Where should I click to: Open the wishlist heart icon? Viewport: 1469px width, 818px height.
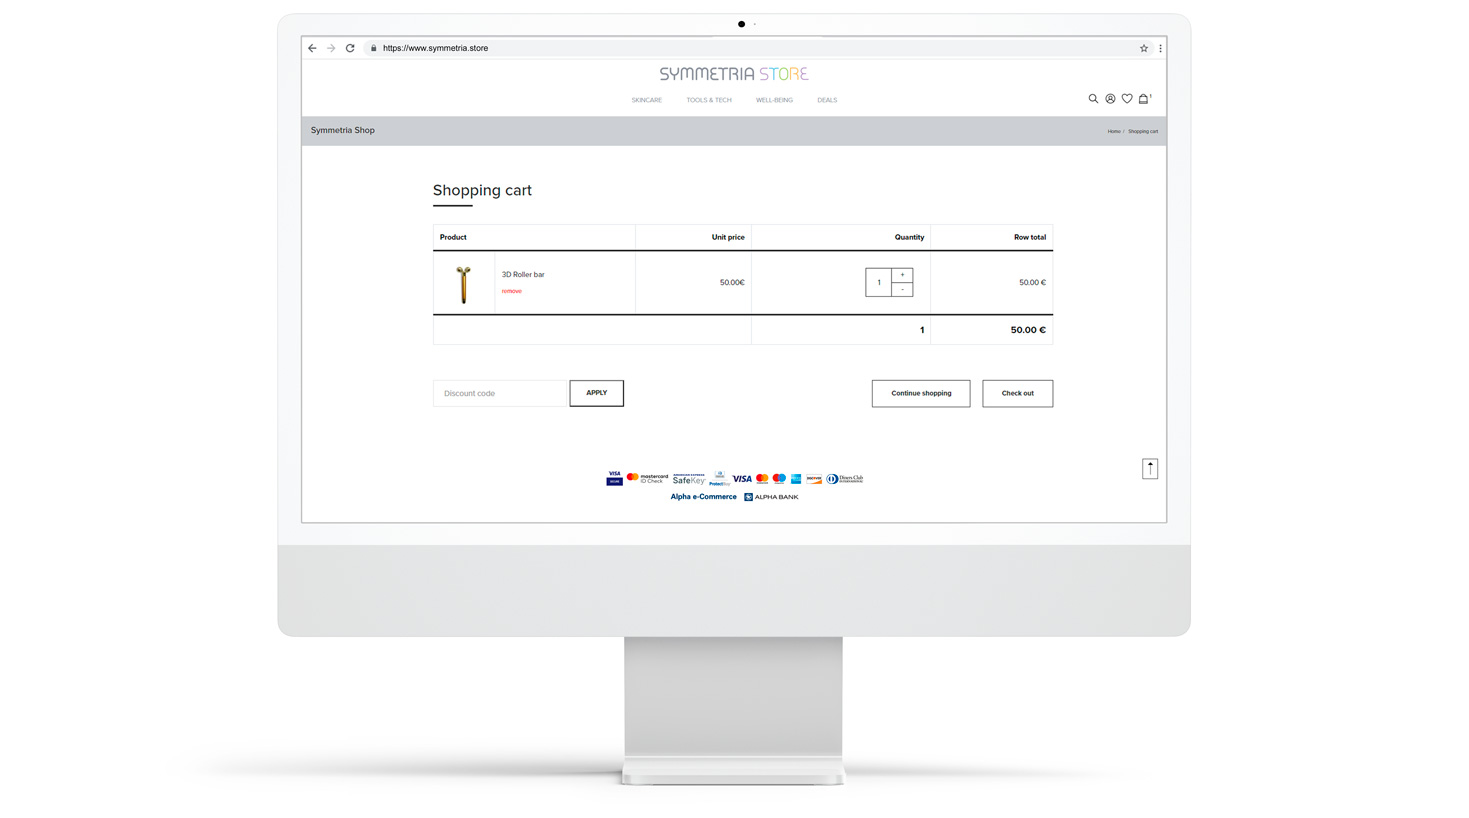point(1127,99)
